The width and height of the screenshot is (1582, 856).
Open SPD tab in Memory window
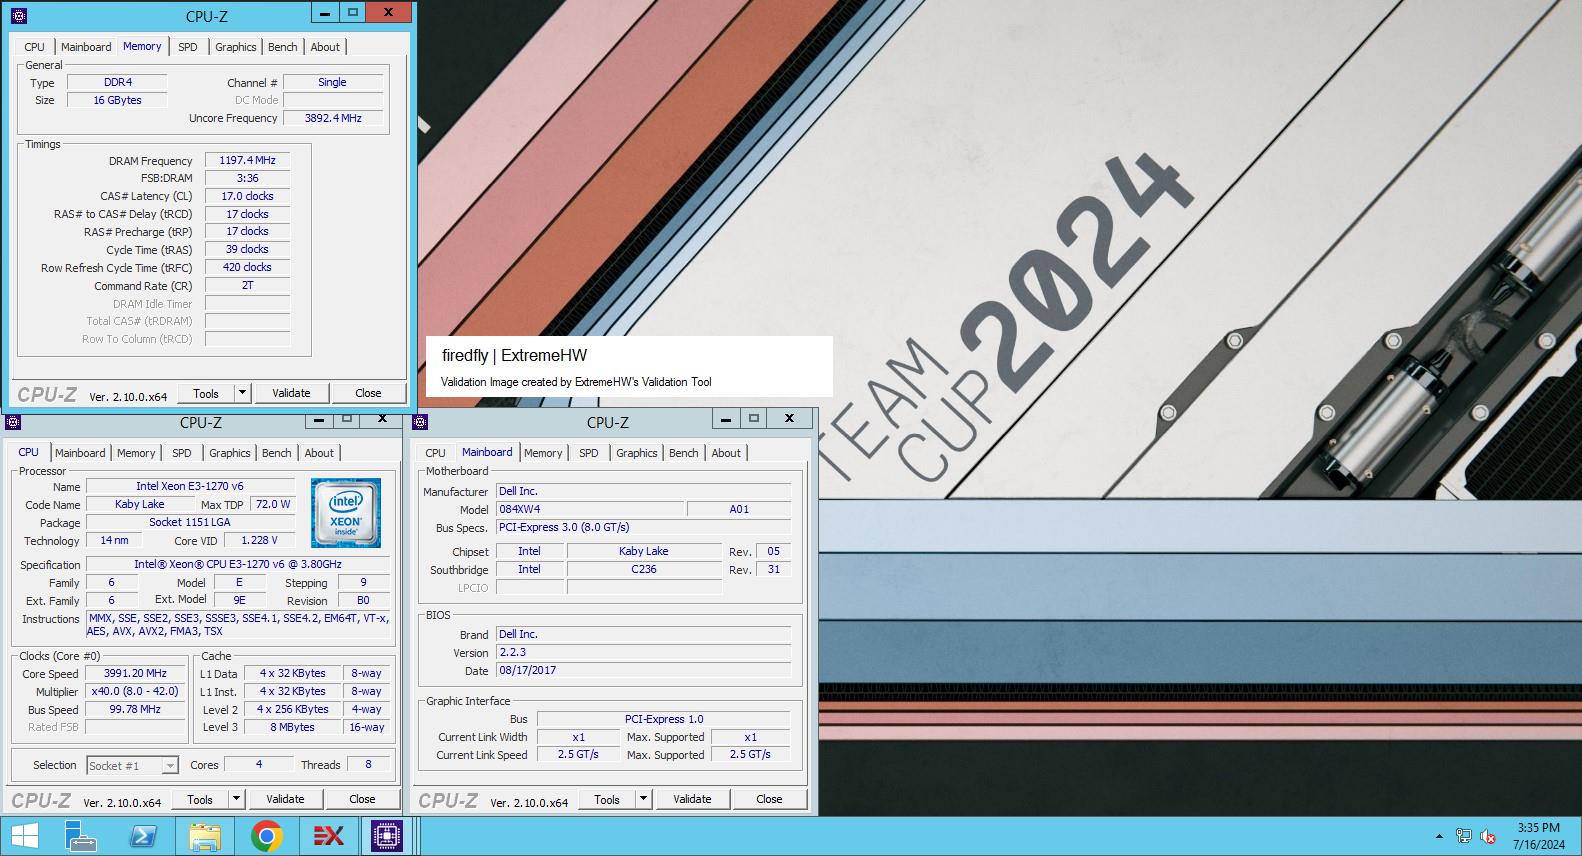click(x=188, y=47)
